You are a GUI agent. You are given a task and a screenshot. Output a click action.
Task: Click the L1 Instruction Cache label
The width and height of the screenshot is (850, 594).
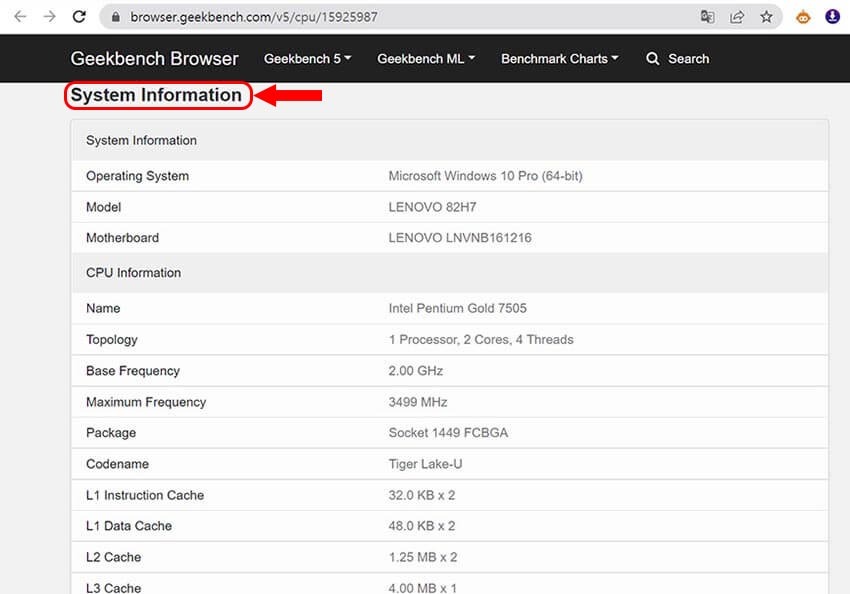click(x=145, y=495)
